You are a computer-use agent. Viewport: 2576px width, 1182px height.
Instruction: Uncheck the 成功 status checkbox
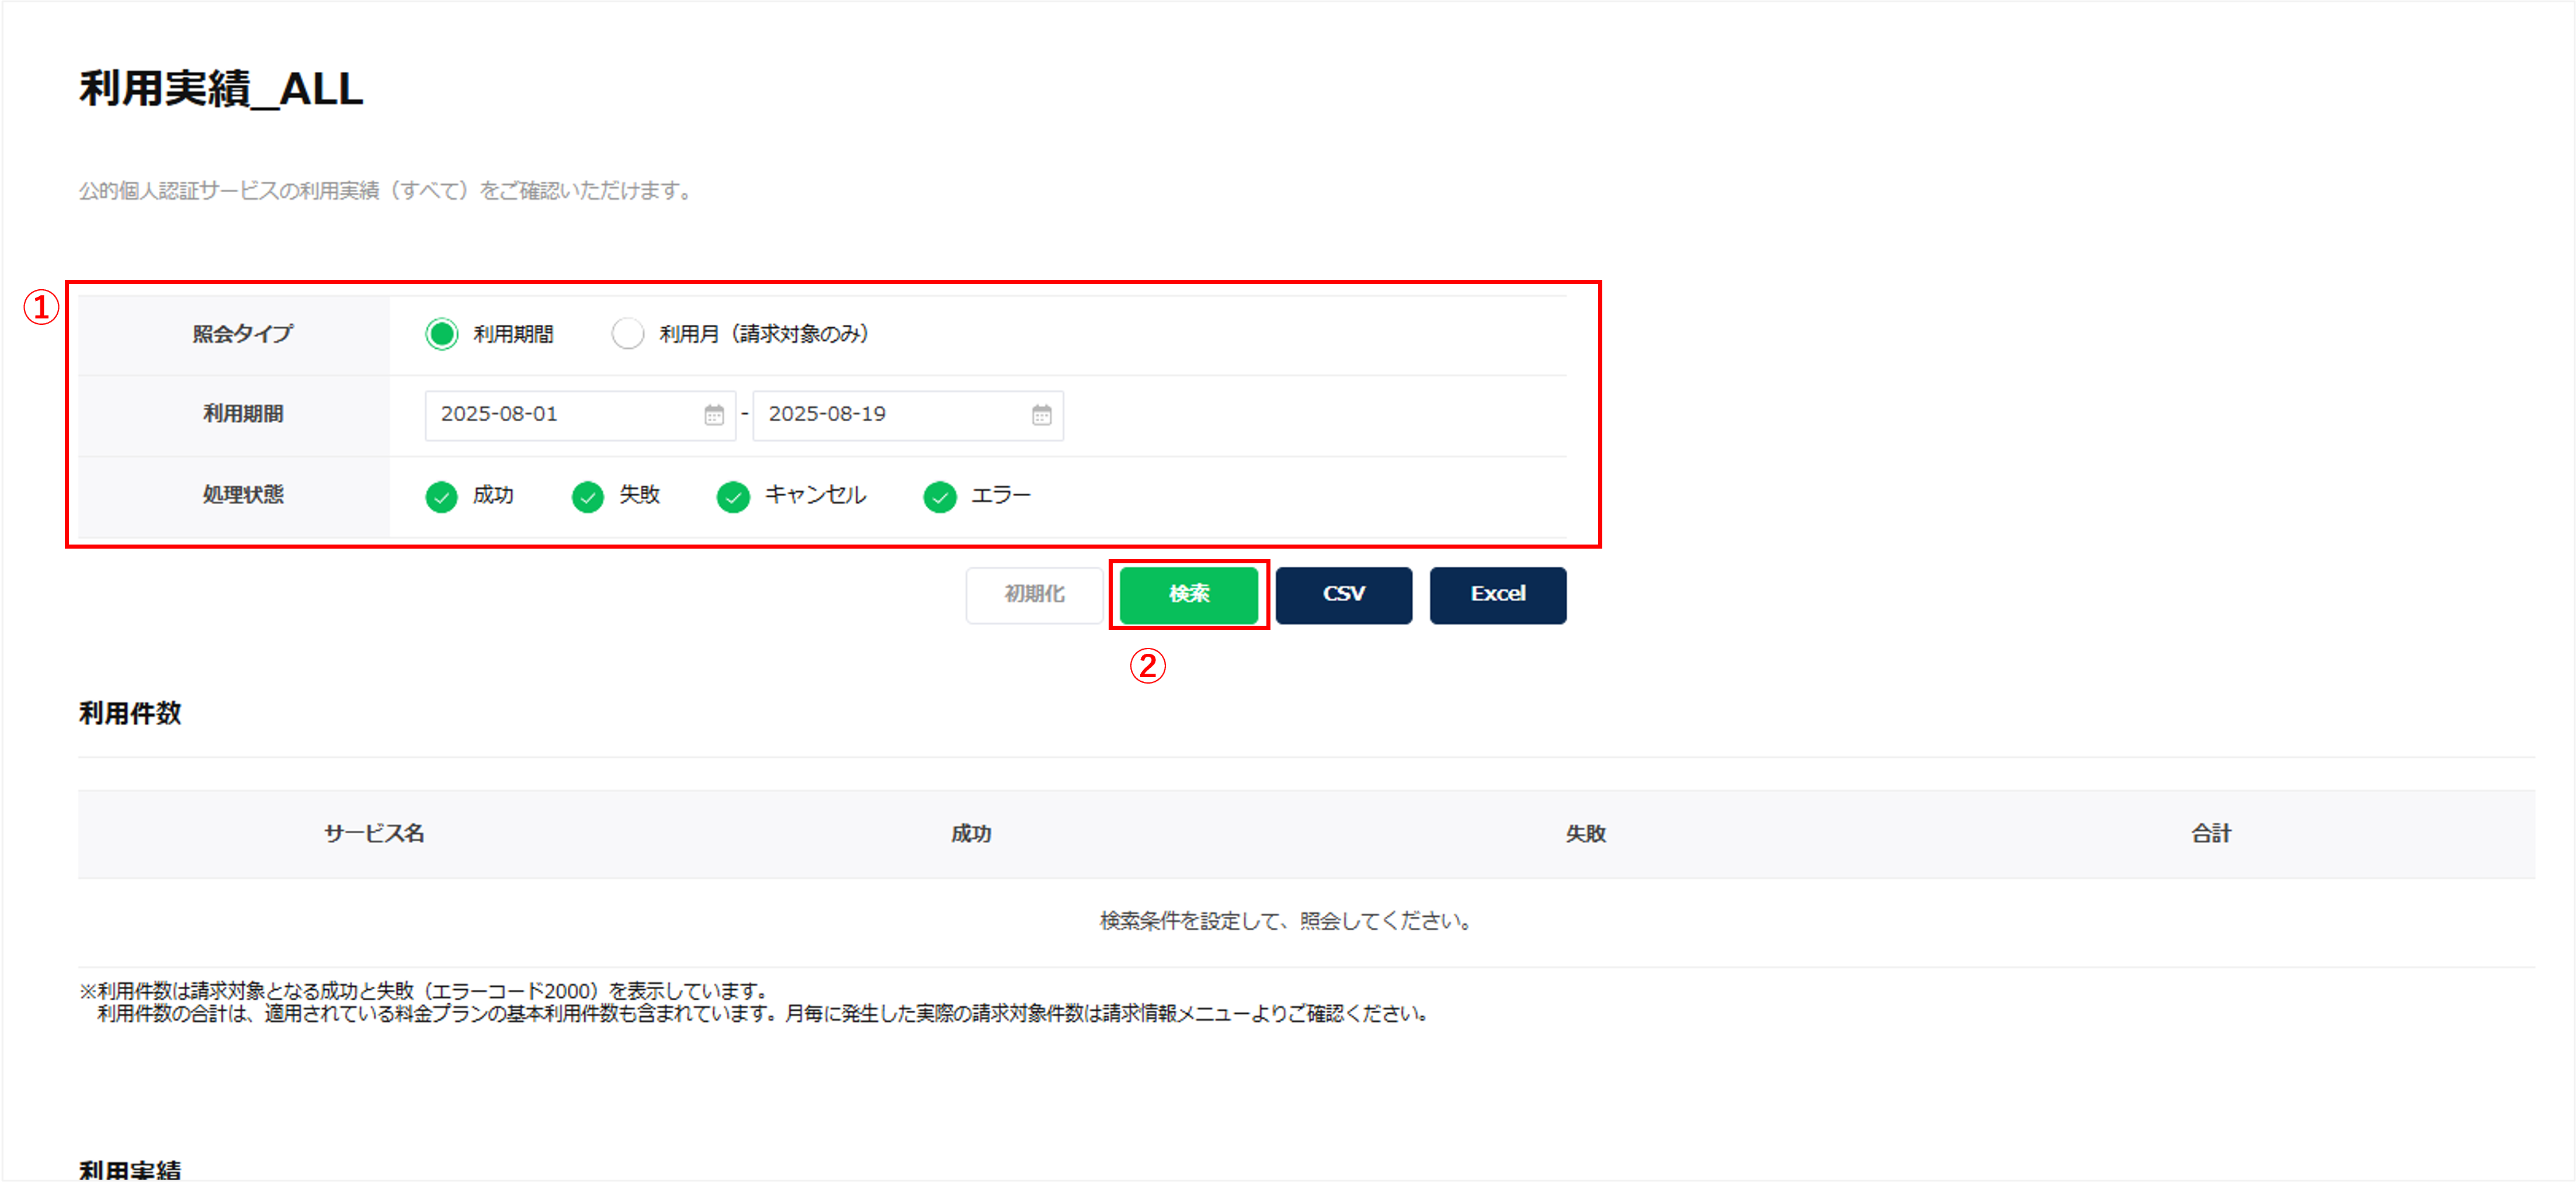coord(441,496)
